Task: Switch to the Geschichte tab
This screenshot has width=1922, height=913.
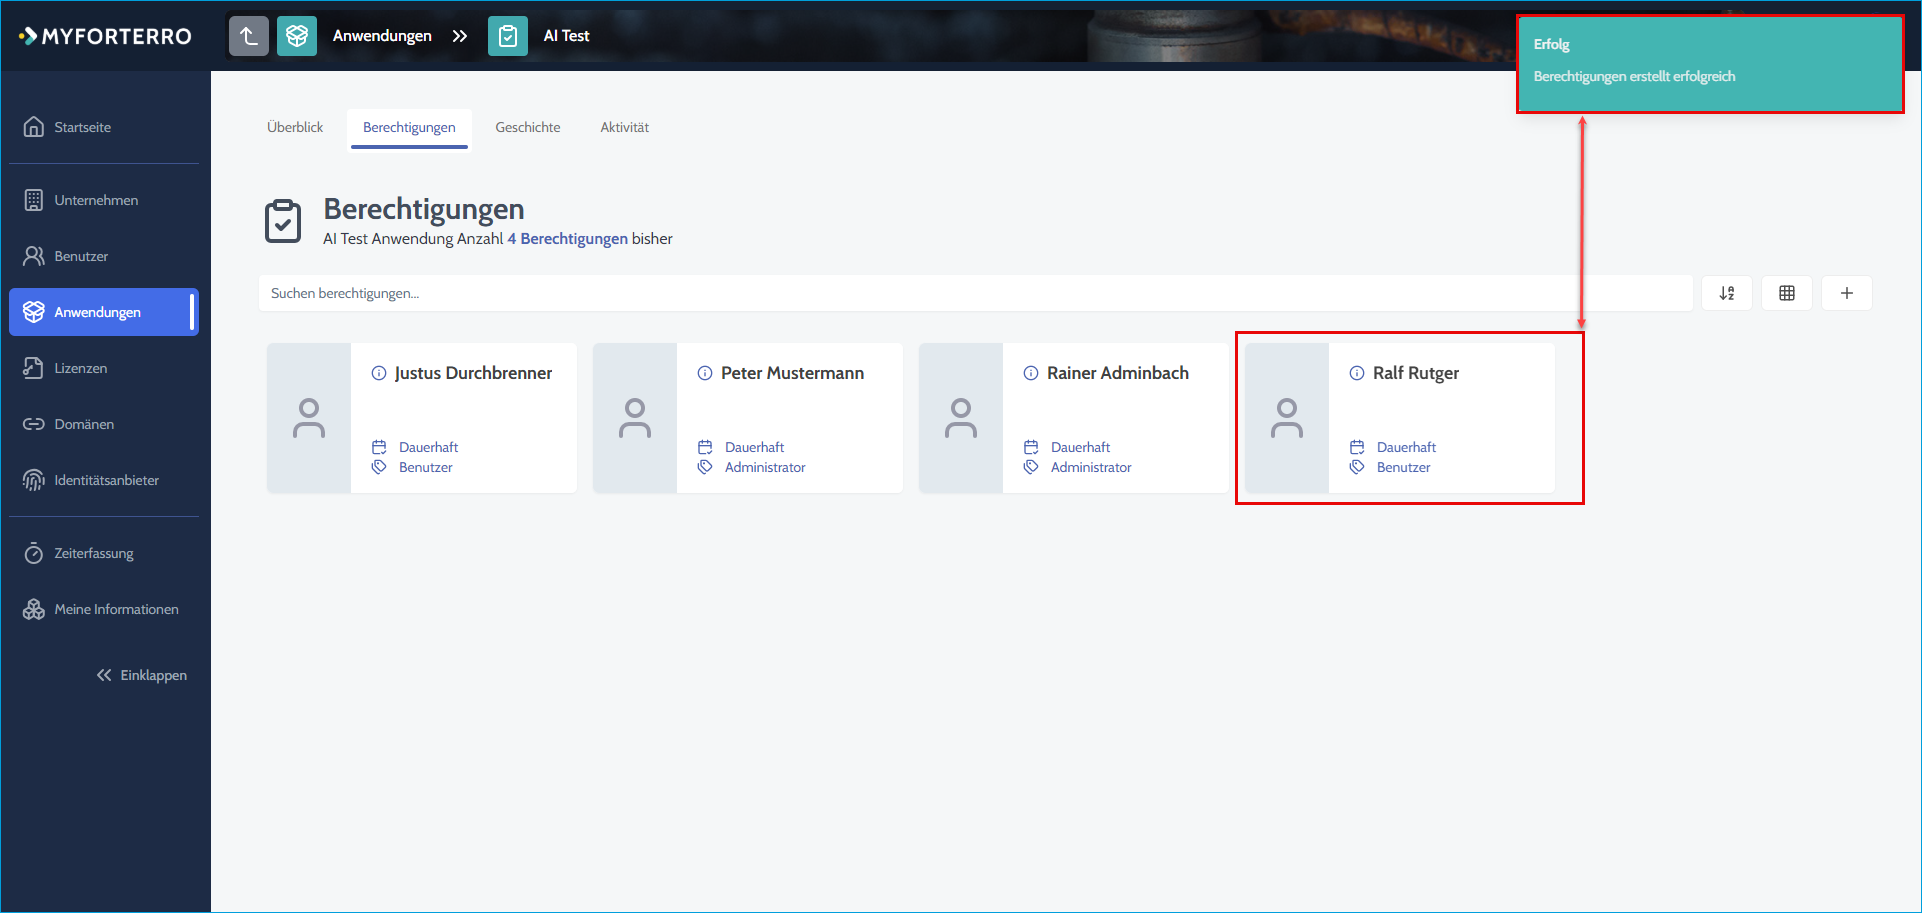Action: [528, 127]
